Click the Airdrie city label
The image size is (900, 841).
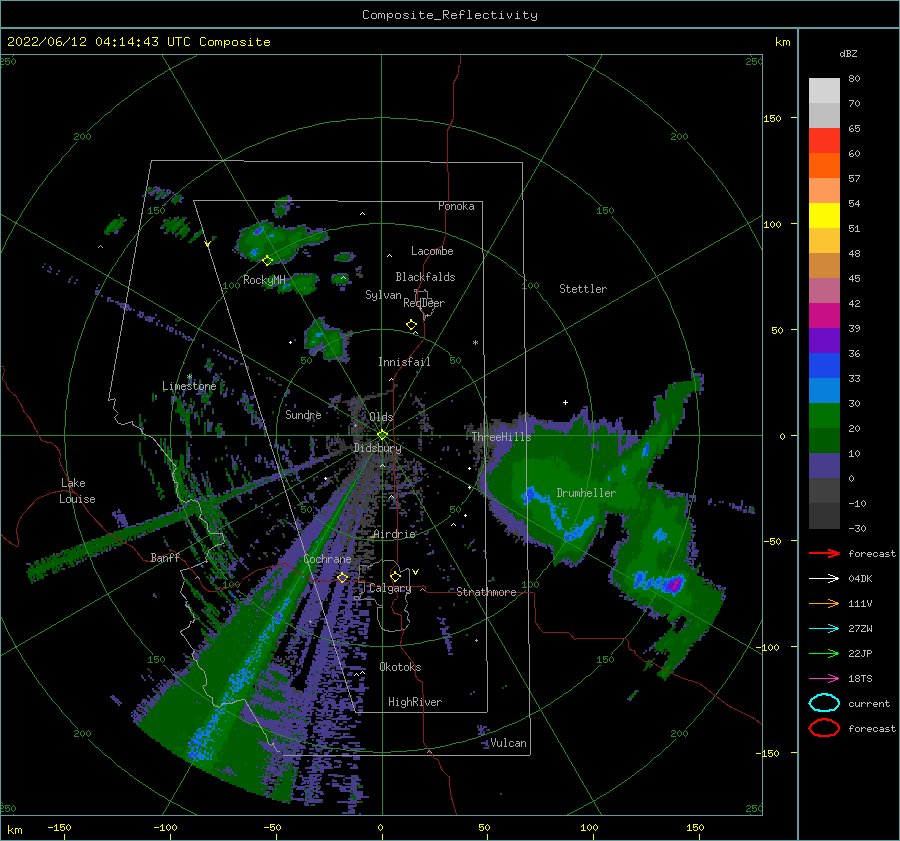tap(394, 534)
